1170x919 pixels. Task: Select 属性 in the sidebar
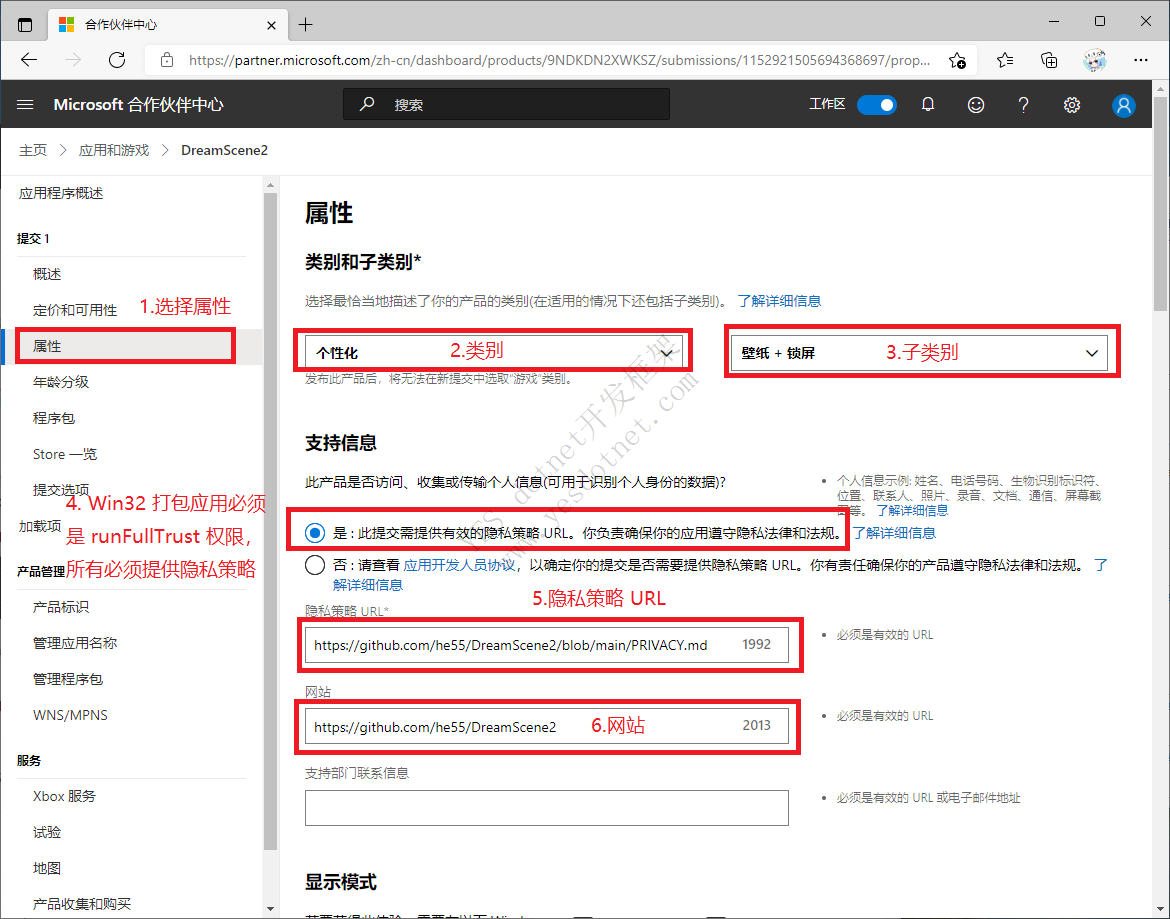point(47,346)
